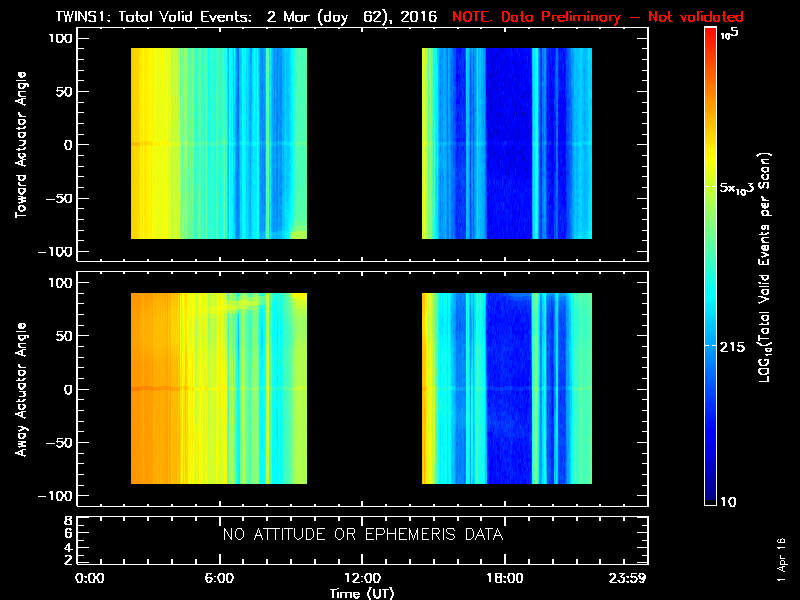
Task: Select the 6:00 tick on the time axis
Action: pos(219,578)
